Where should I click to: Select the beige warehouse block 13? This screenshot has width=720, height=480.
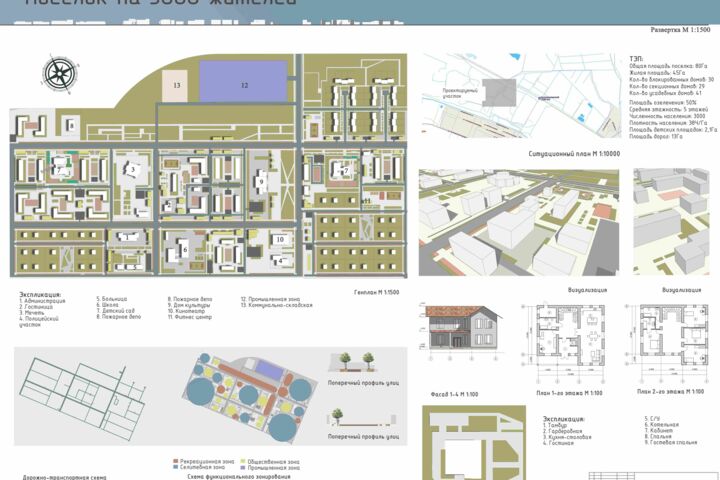click(175, 86)
